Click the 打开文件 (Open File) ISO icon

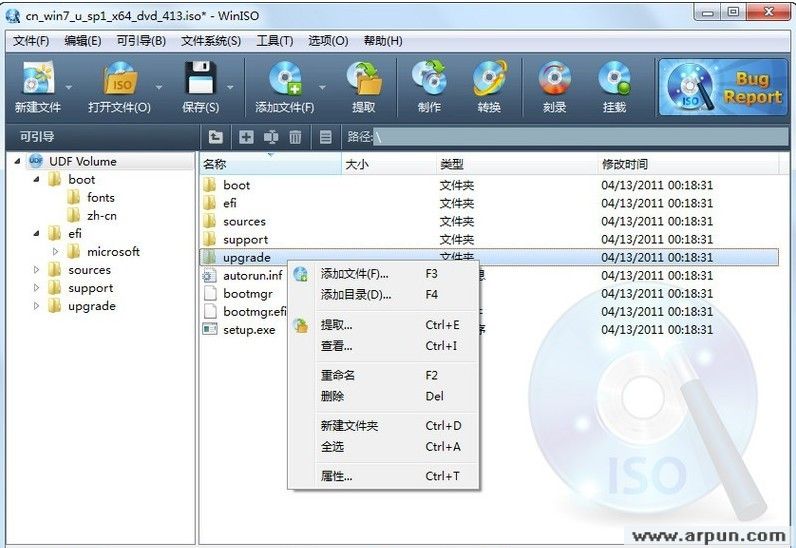coord(119,80)
